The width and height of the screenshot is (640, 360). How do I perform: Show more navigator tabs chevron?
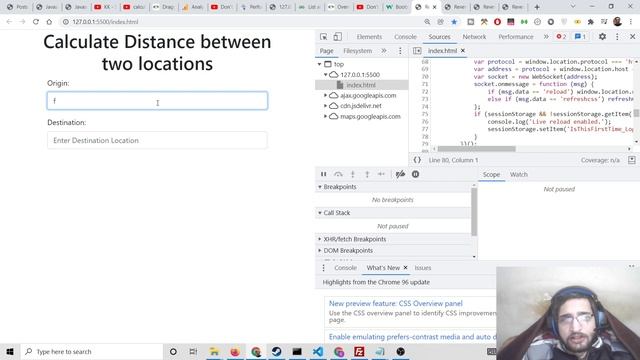[x=384, y=51]
